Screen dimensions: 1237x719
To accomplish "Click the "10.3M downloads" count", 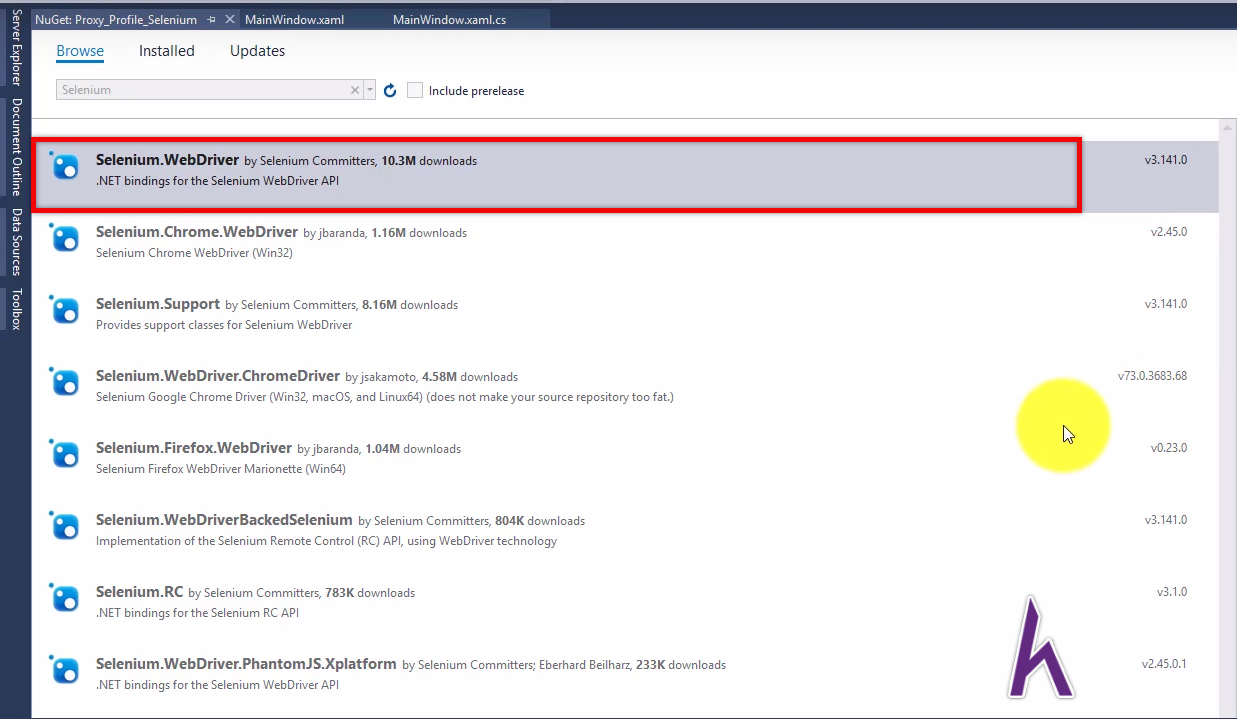I will point(429,161).
